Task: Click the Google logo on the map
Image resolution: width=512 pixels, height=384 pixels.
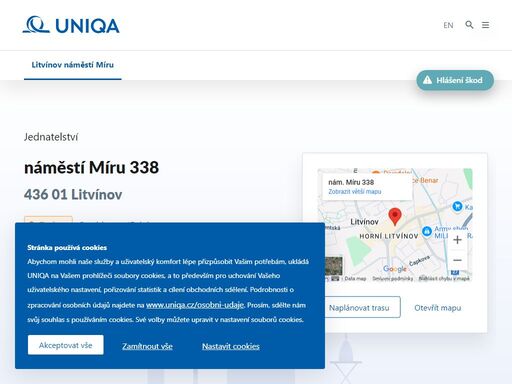Action: click(x=395, y=269)
